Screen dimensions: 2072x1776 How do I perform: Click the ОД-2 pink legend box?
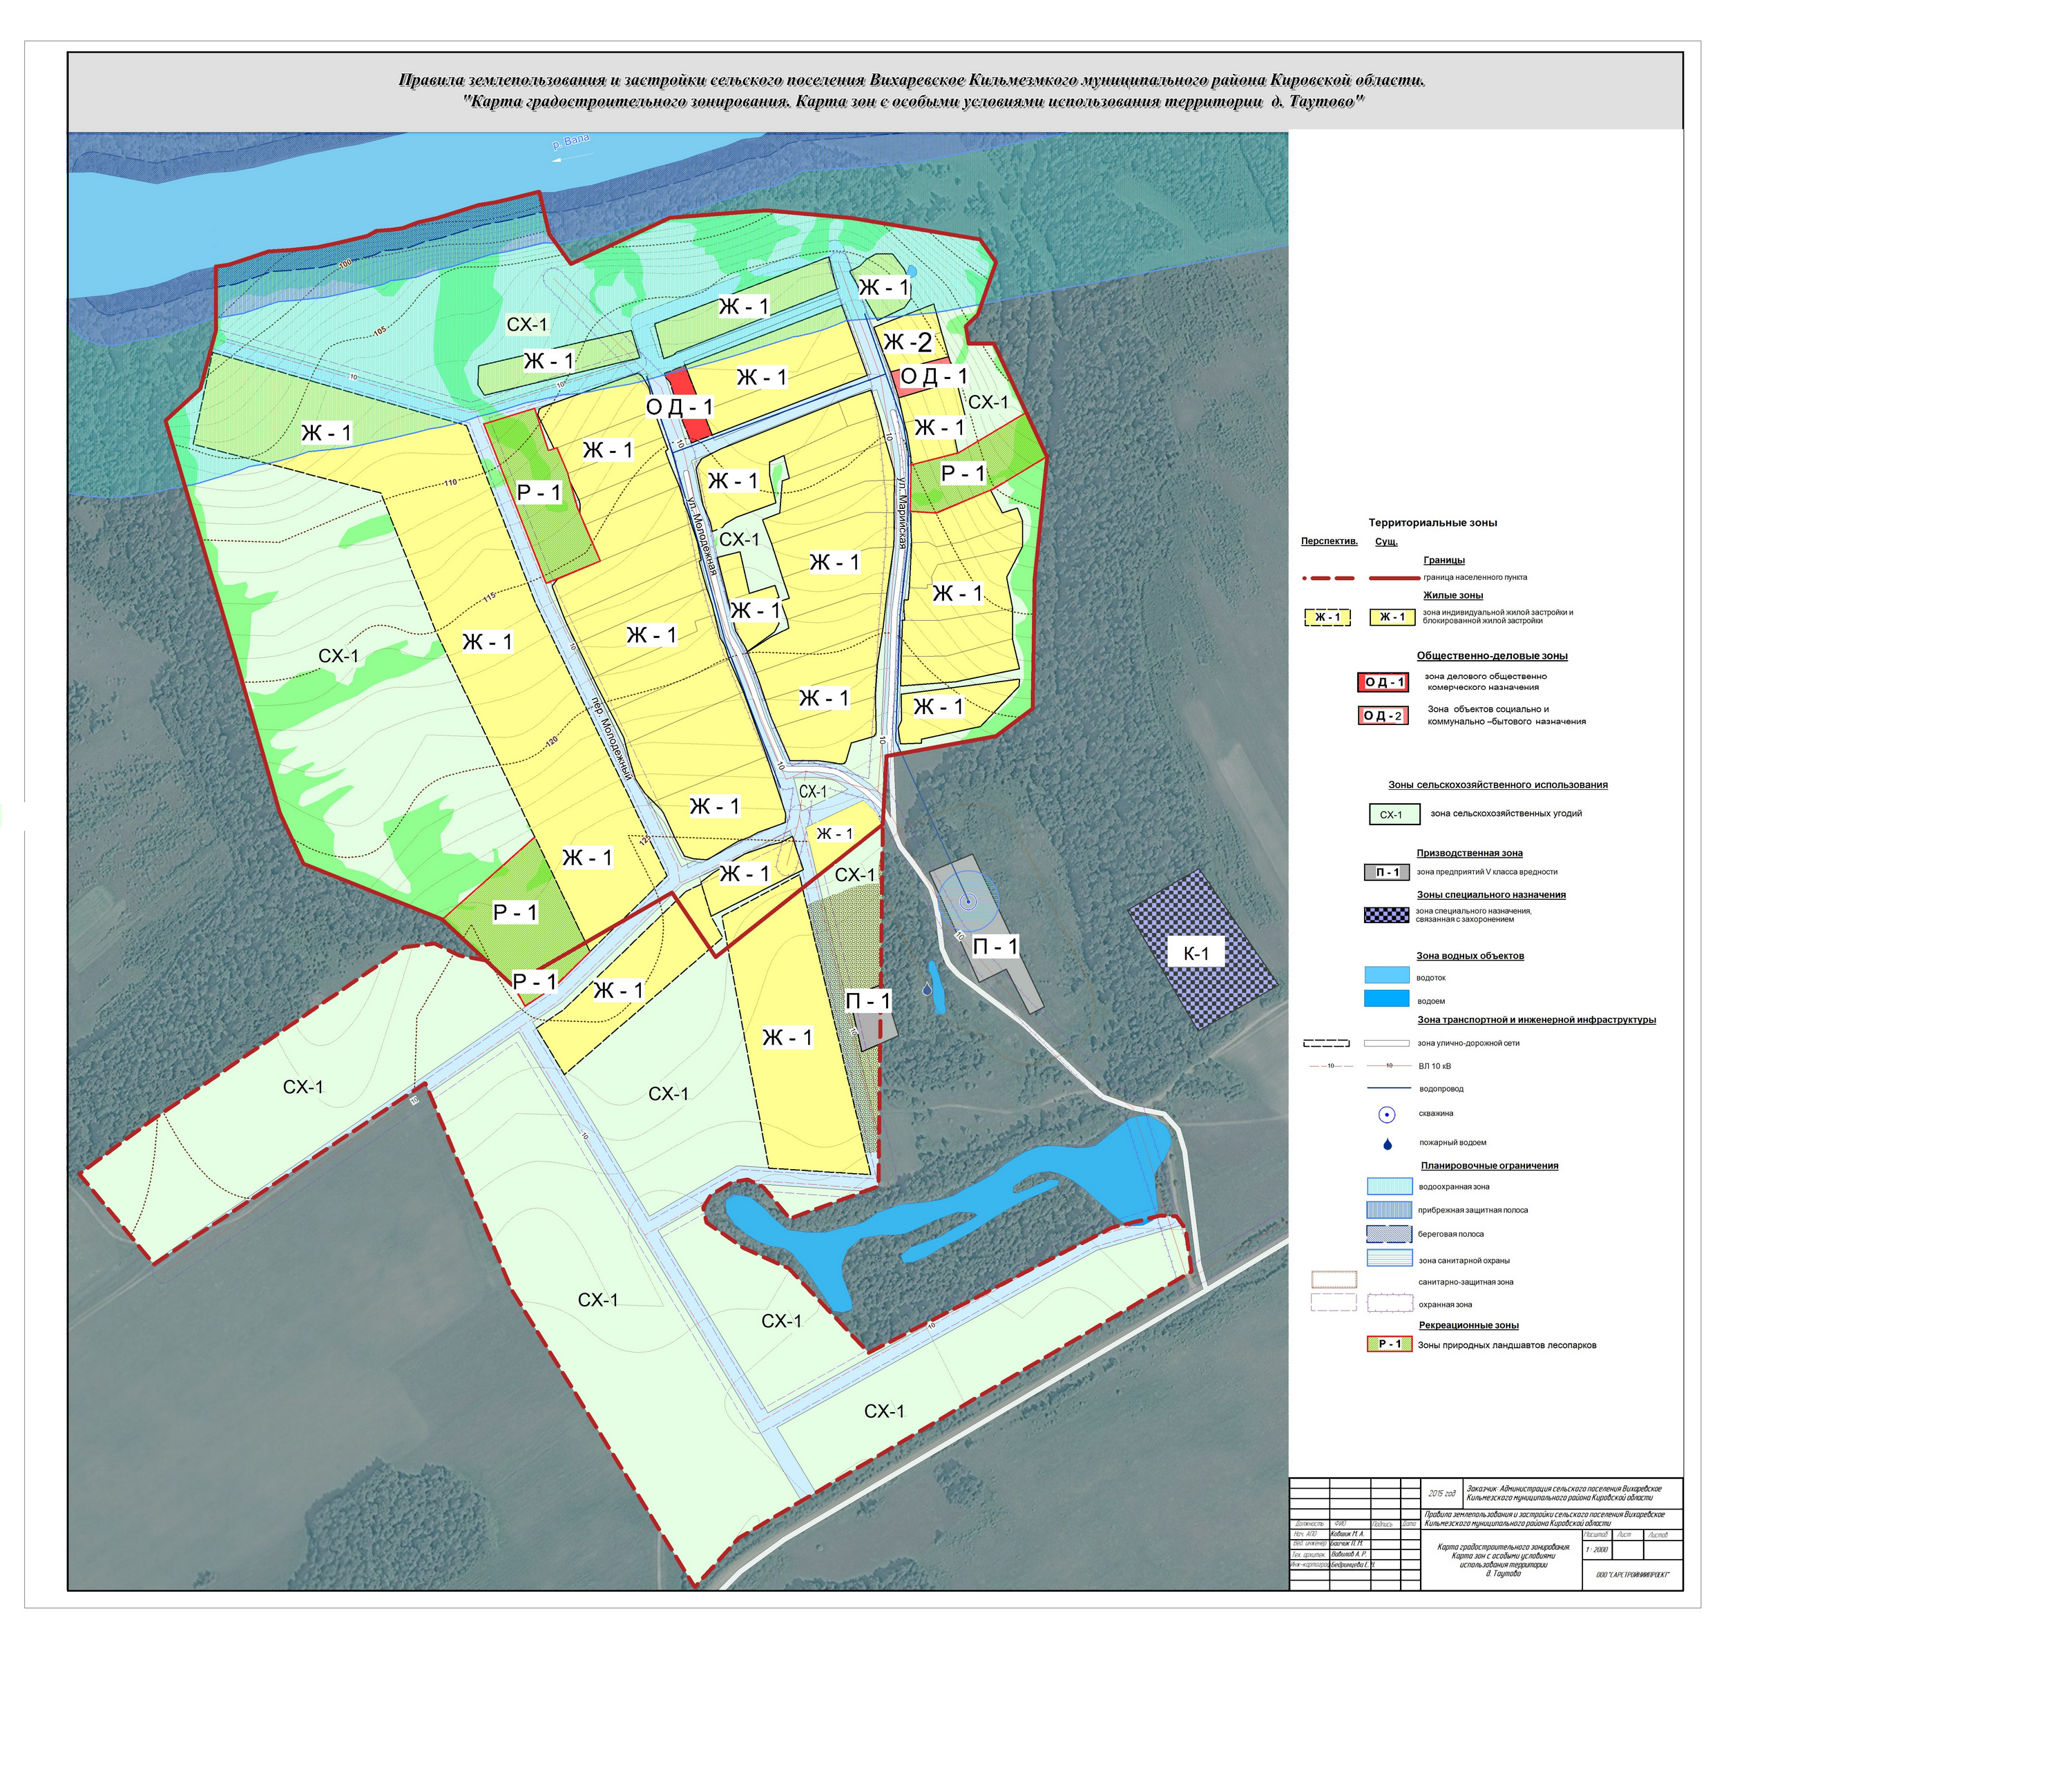[x=1383, y=716]
